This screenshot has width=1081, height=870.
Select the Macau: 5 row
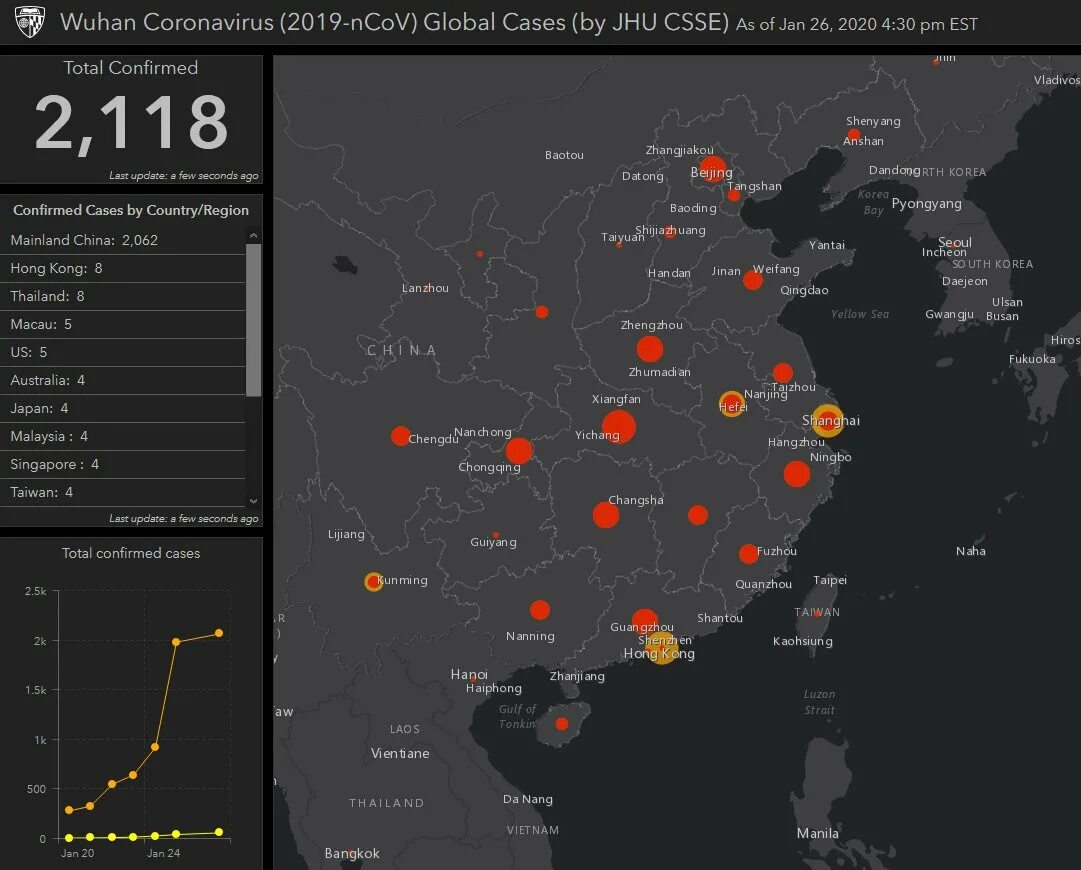123,324
